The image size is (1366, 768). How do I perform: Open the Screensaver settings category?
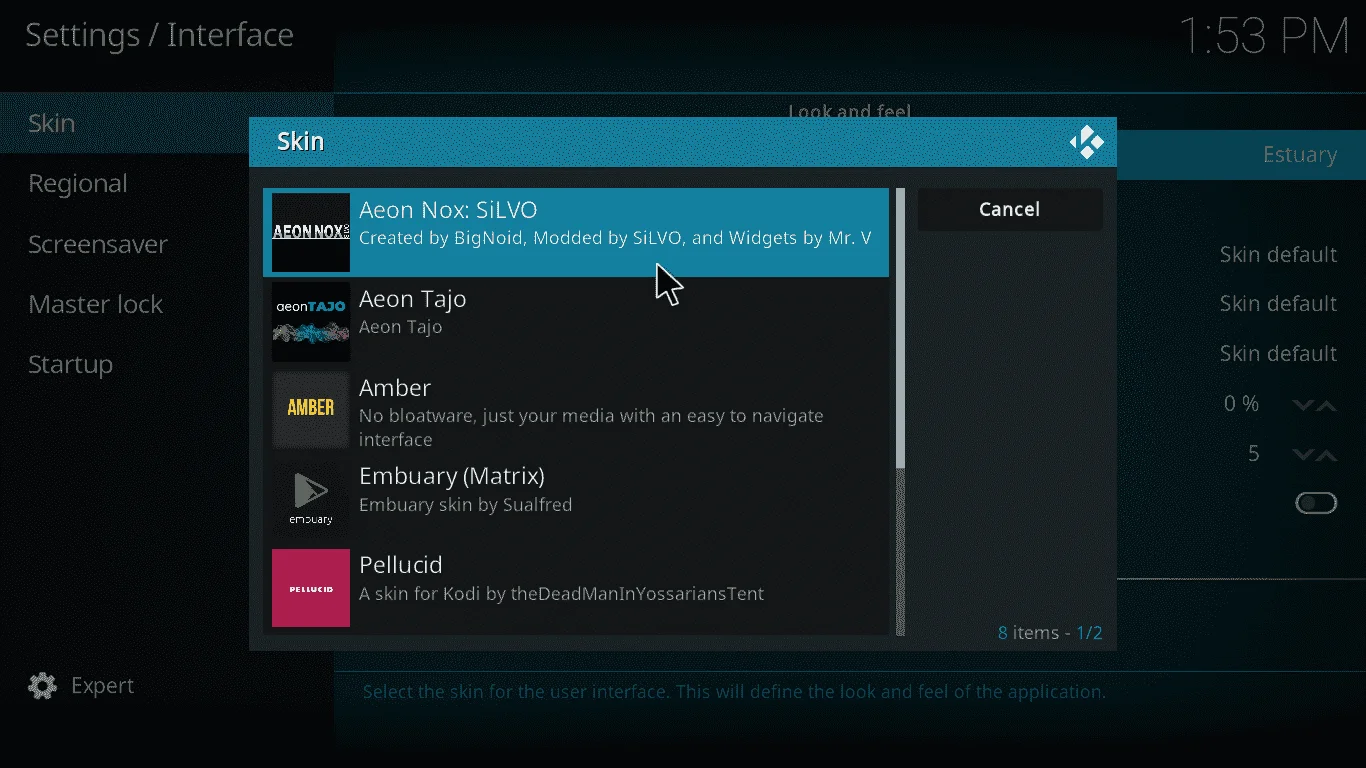point(167,244)
